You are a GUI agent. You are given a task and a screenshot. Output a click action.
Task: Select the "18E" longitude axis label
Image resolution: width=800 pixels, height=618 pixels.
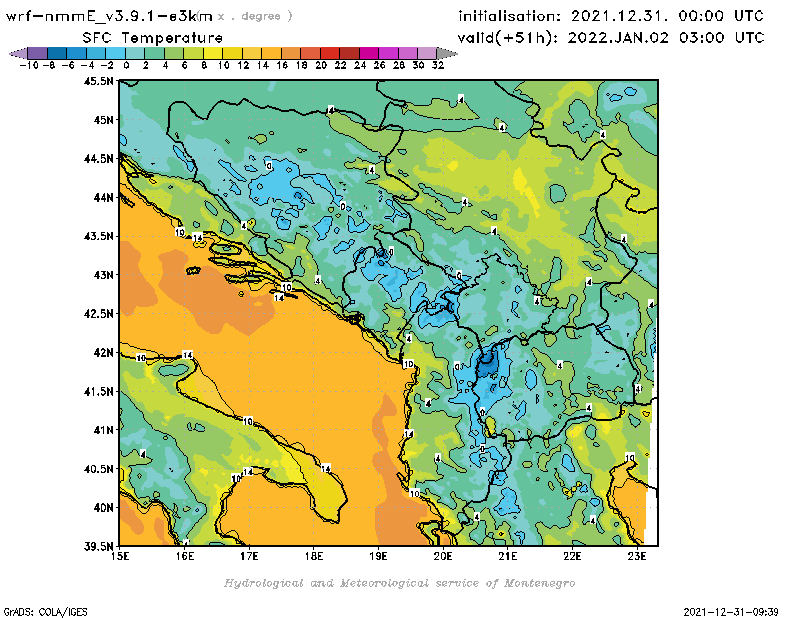(x=314, y=556)
